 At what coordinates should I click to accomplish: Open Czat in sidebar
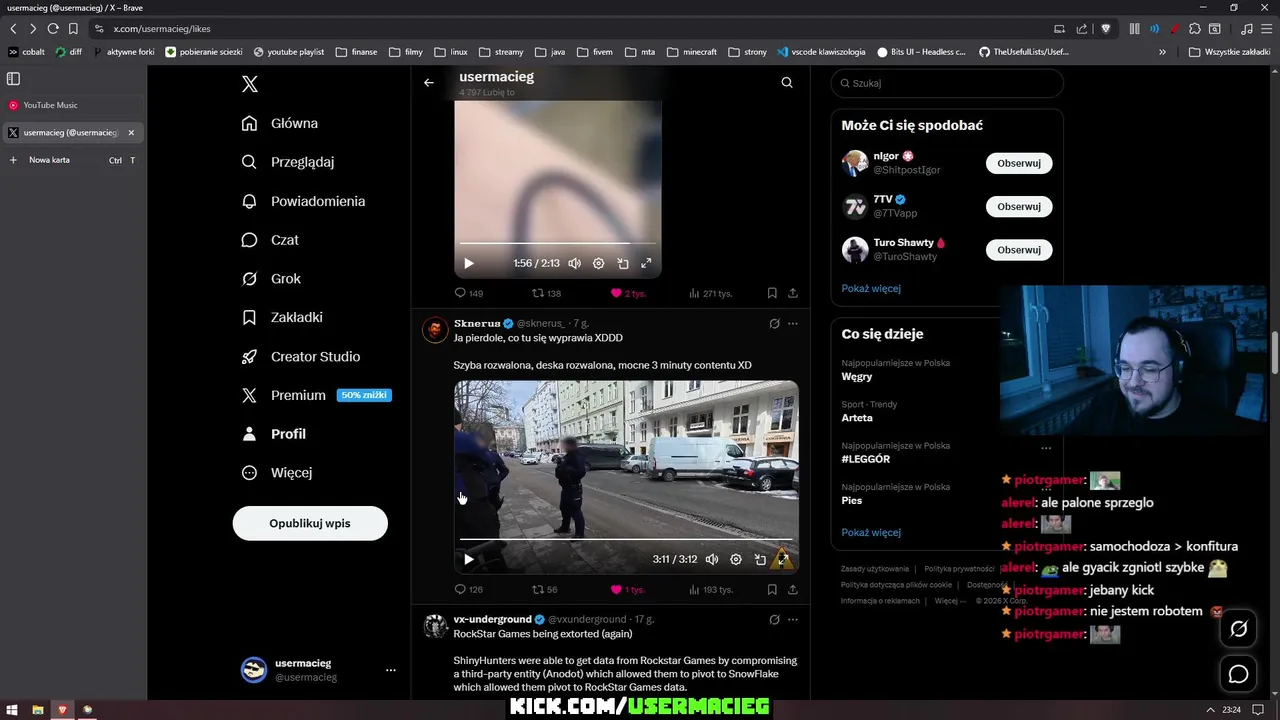click(270, 240)
